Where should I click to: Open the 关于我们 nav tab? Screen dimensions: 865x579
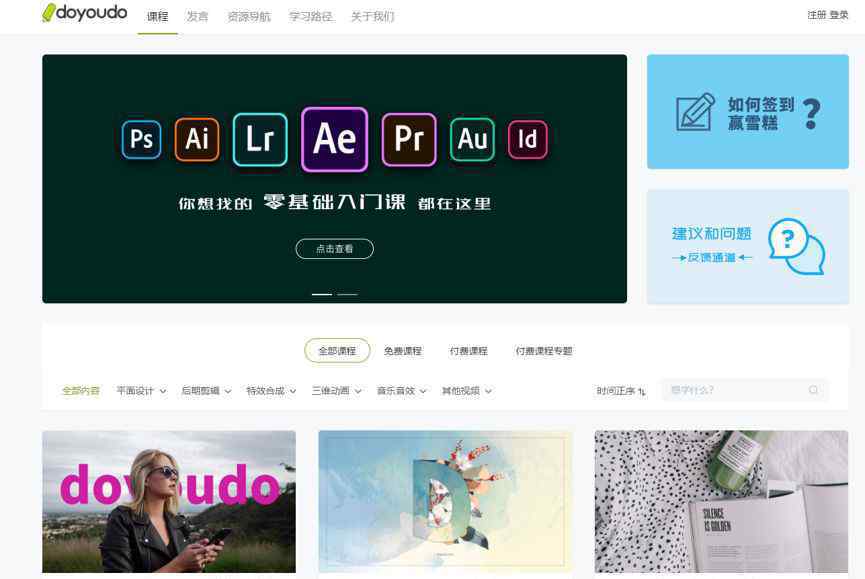click(x=373, y=17)
